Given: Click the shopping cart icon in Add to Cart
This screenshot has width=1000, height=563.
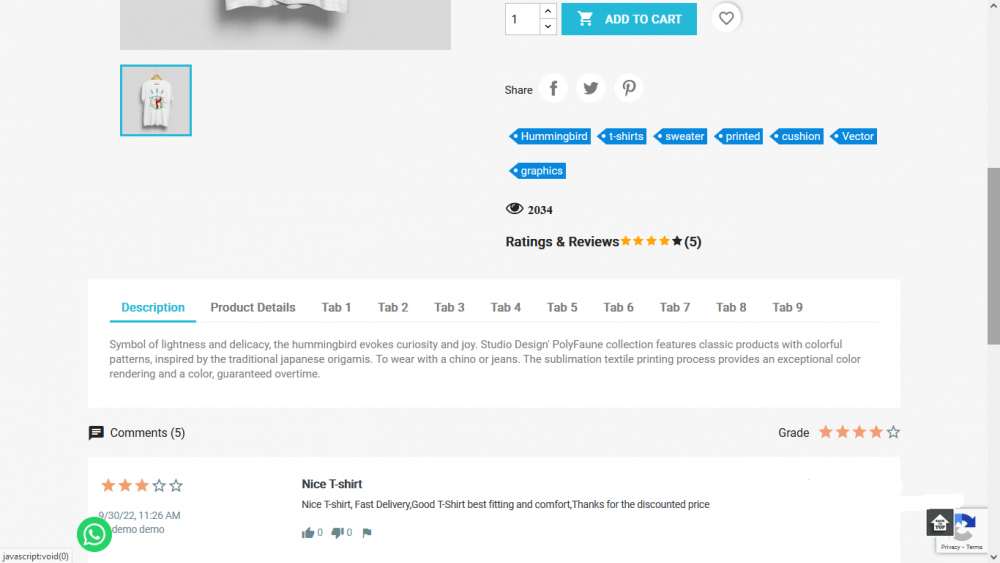Looking at the screenshot, I should (585, 18).
